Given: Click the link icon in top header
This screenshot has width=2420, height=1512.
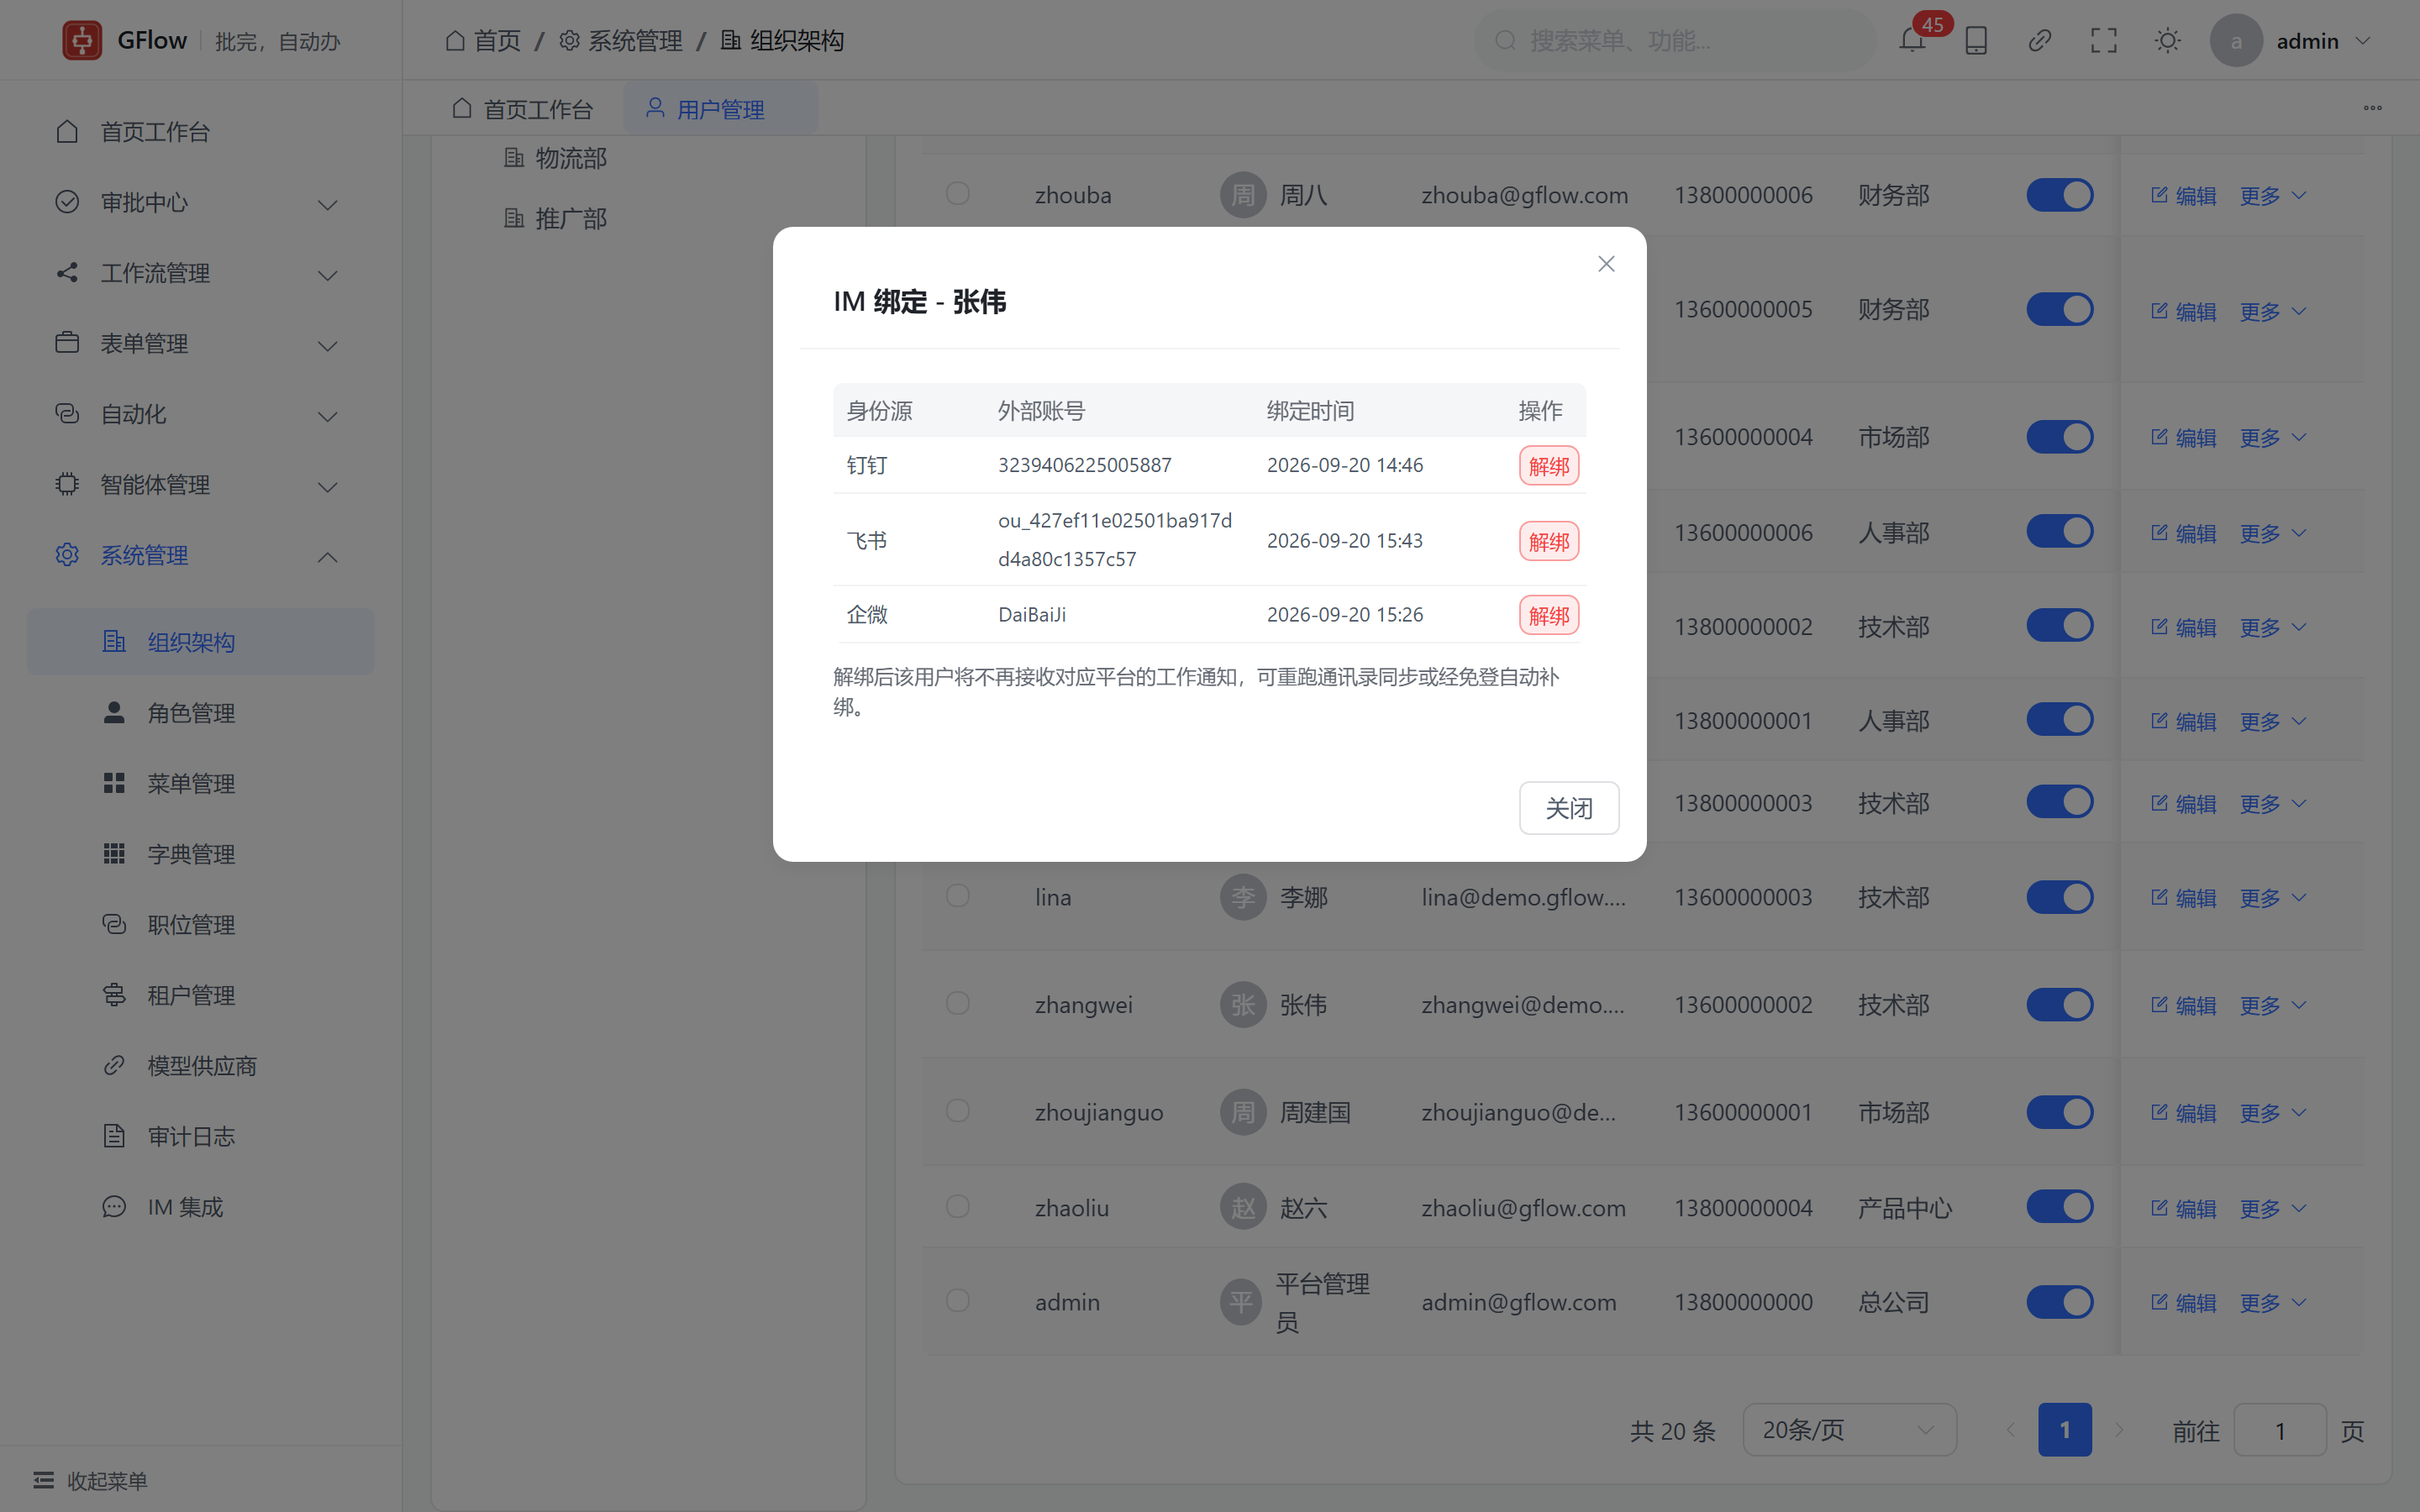Looking at the screenshot, I should [2040, 40].
